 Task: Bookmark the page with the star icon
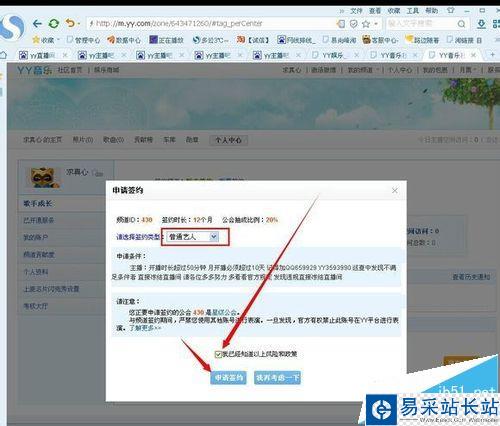pos(366,24)
